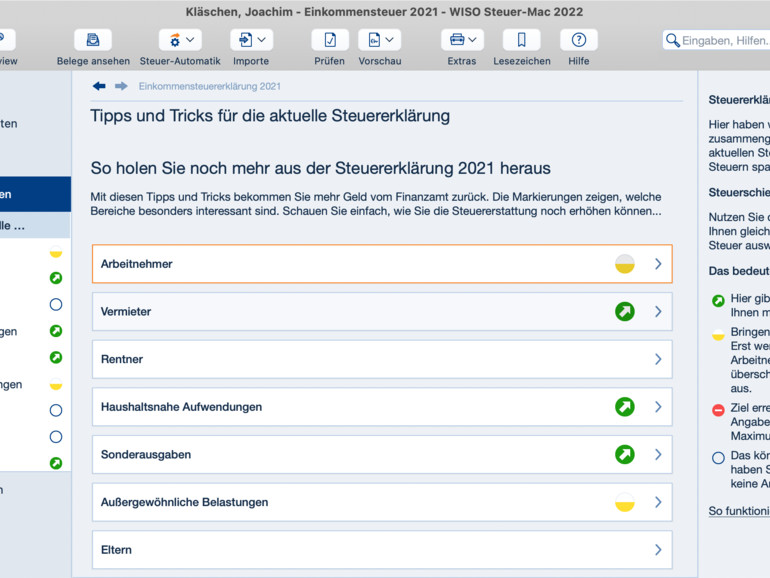
Task: Click the green arrow icon for Haushaltsnahe Aufwendungen
Action: point(625,407)
